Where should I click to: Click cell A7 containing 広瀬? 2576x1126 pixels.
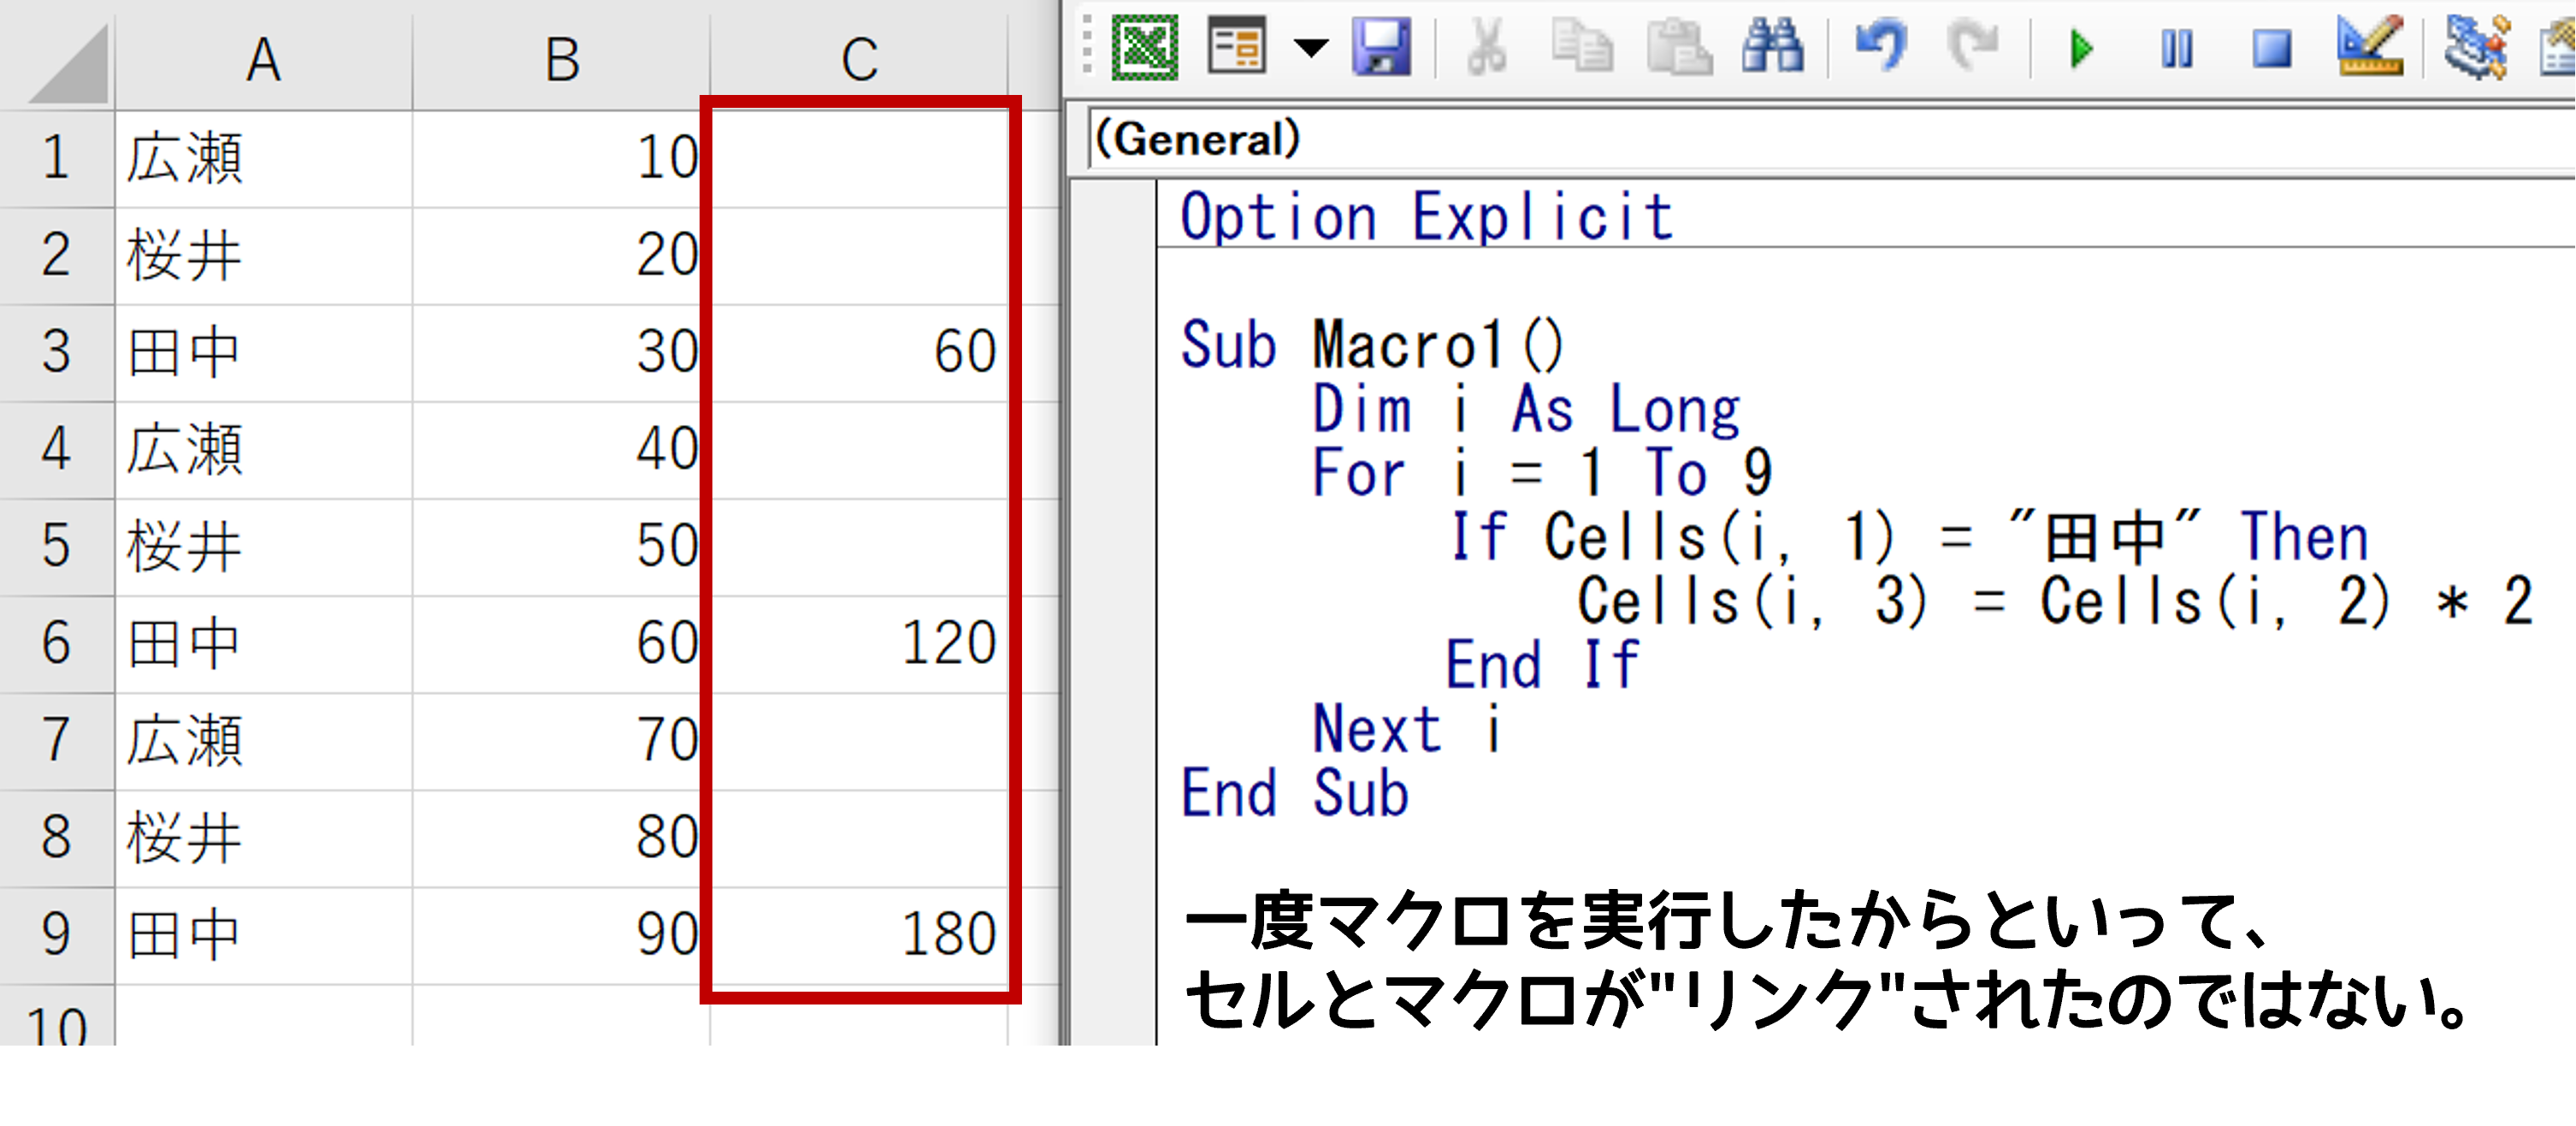coord(264,740)
